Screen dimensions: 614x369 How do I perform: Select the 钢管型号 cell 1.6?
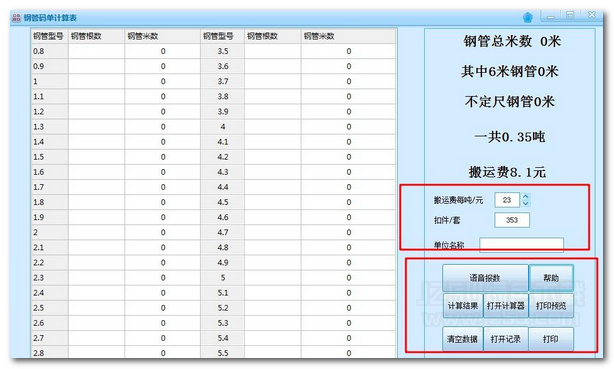49,172
